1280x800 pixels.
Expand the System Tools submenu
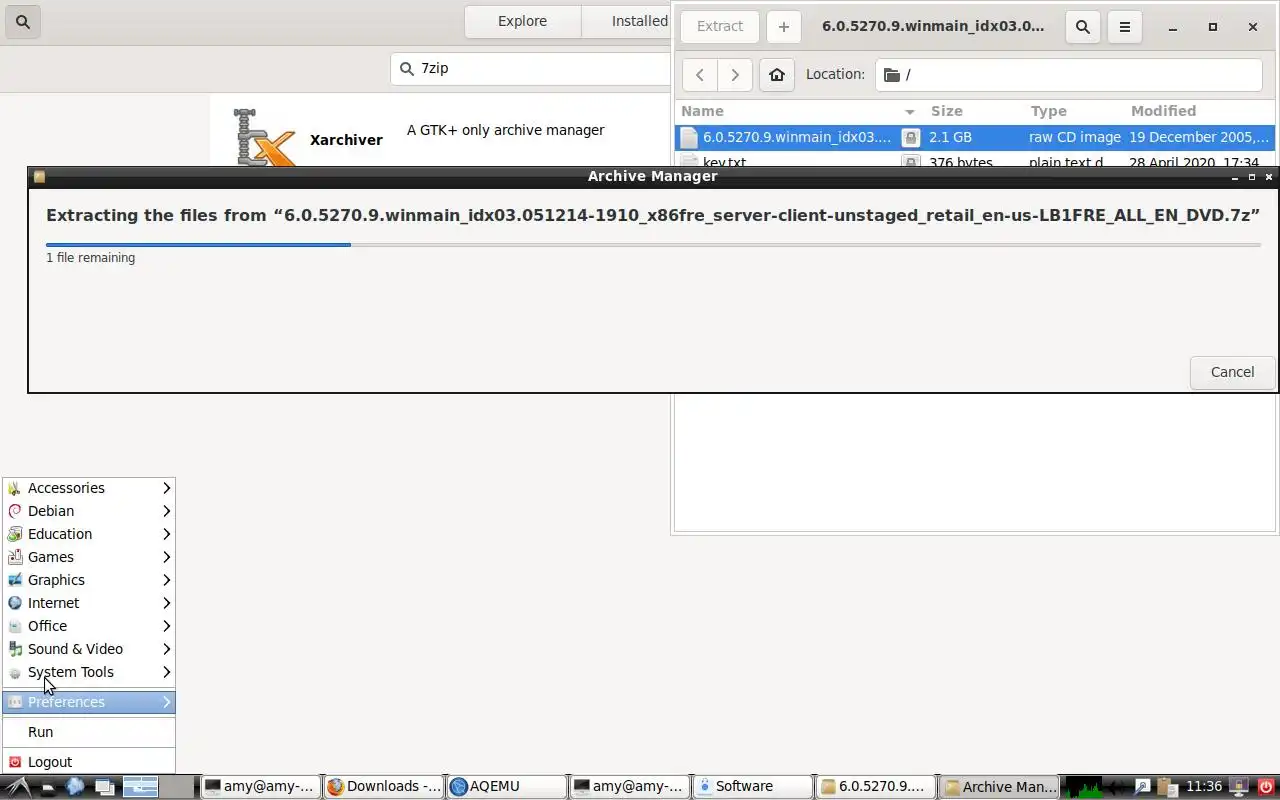point(89,672)
